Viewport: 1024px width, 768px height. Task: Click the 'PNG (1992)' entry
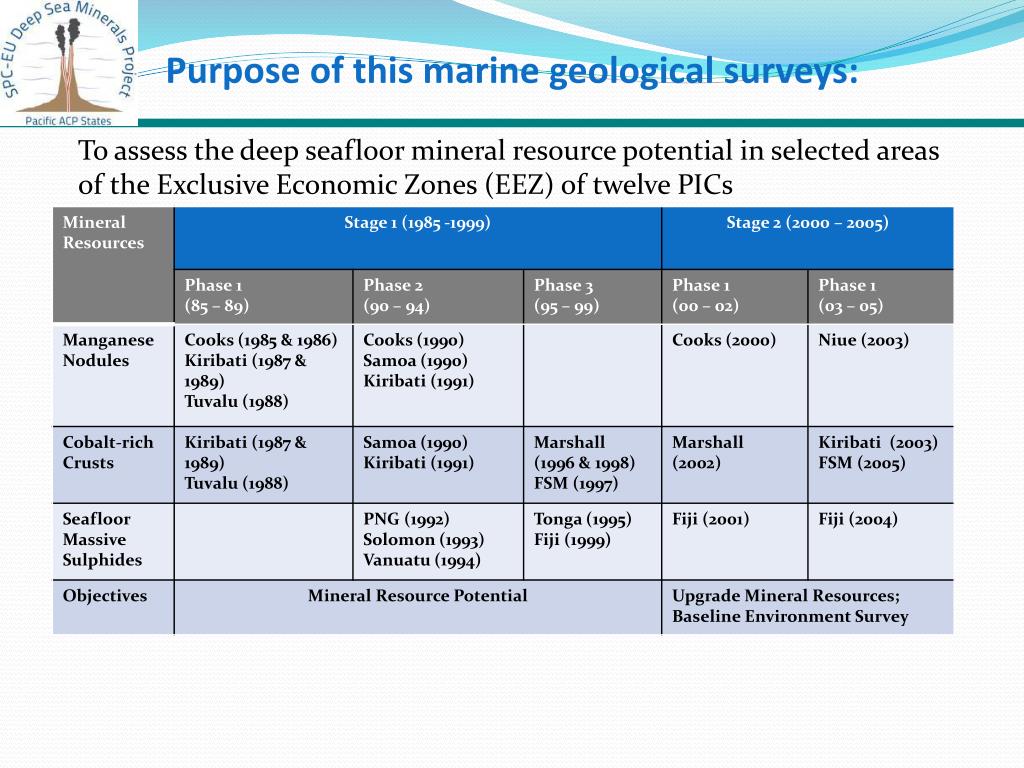[406, 519]
